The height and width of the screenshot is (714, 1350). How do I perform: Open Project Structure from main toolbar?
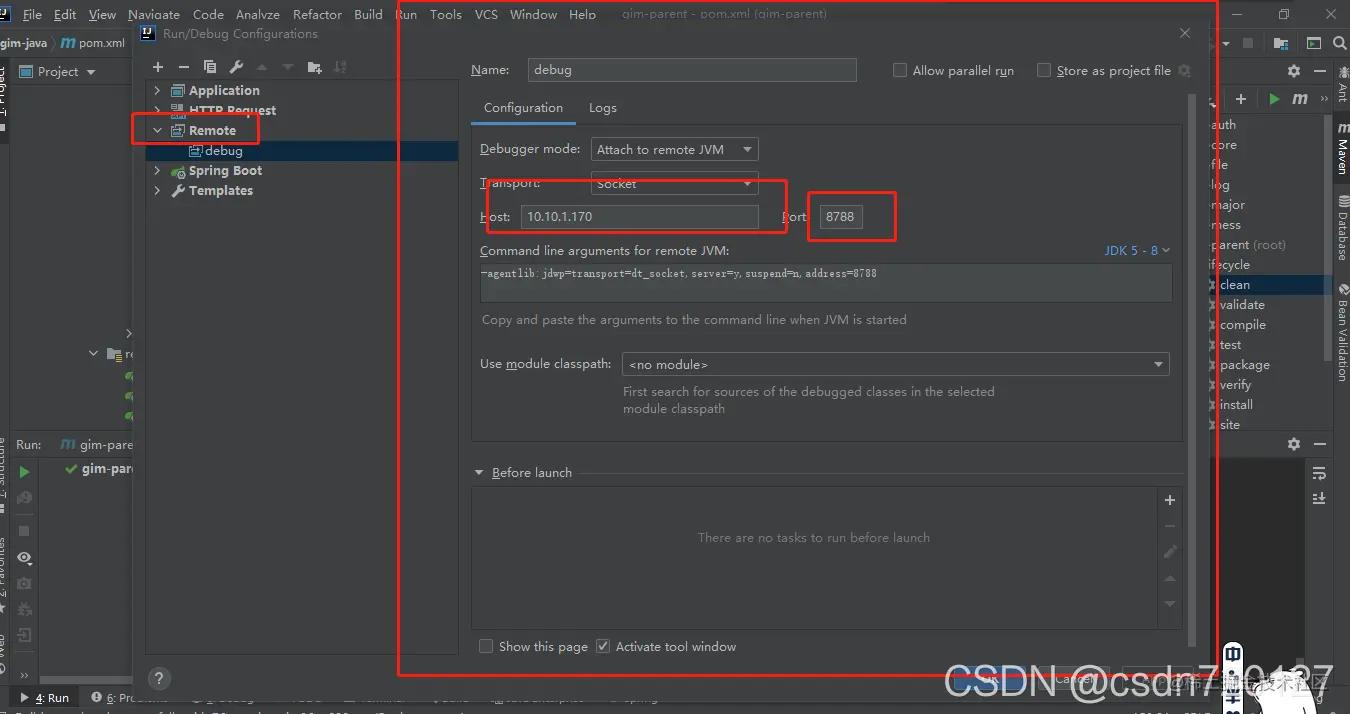pos(1281,43)
